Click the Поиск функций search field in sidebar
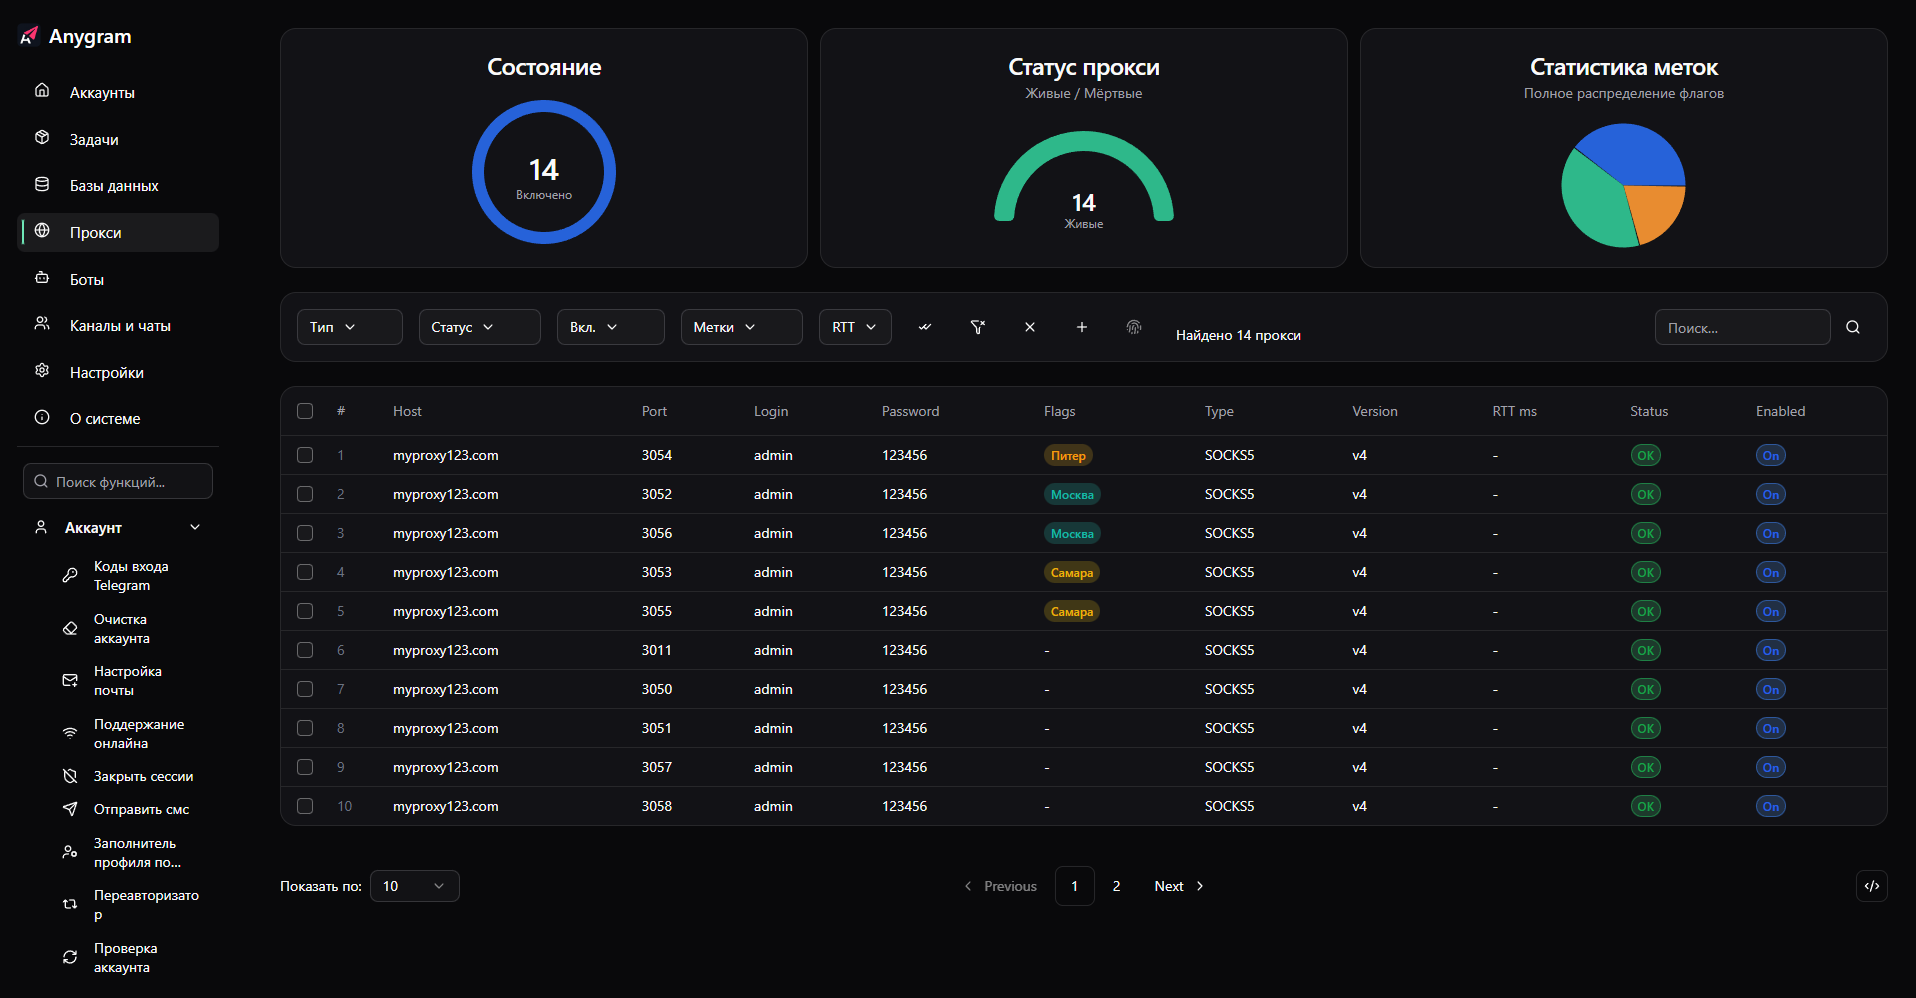The image size is (1916, 998). pos(118,481)
